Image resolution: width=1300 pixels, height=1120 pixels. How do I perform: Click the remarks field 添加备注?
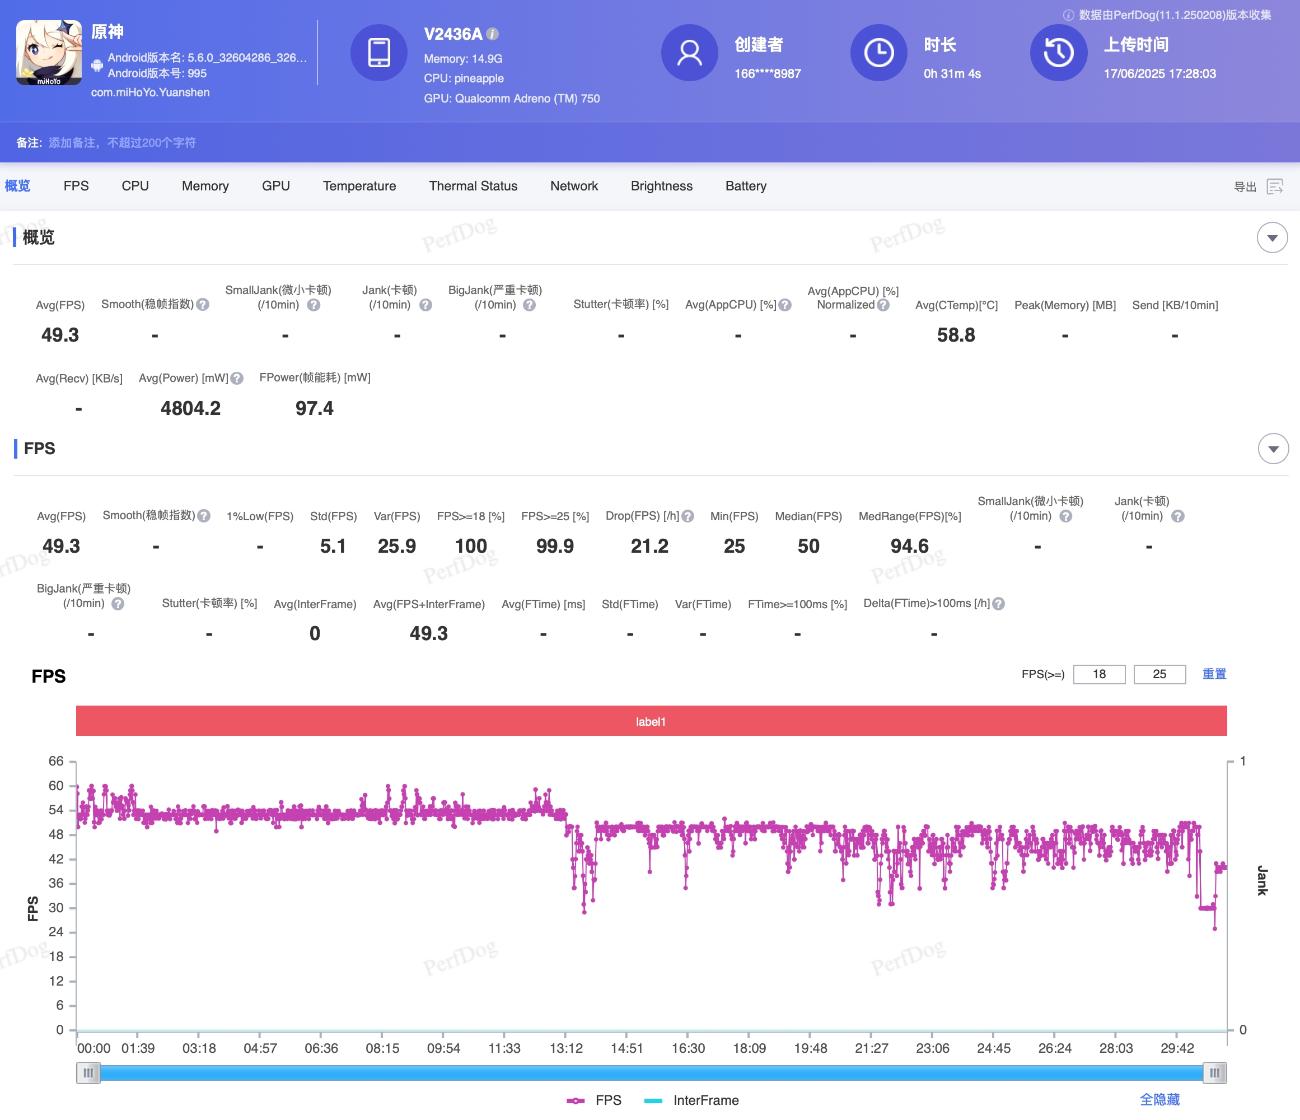point(122,143)
